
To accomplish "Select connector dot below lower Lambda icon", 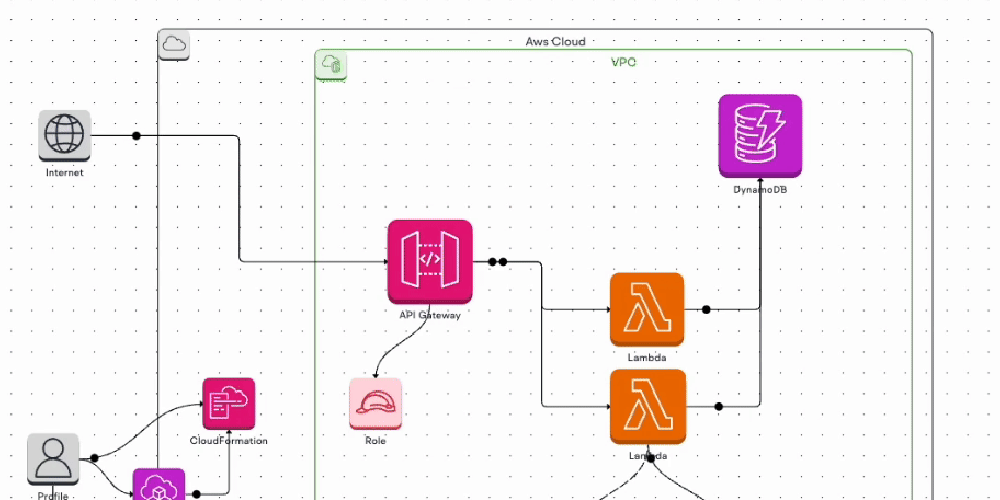I will 651,458.
